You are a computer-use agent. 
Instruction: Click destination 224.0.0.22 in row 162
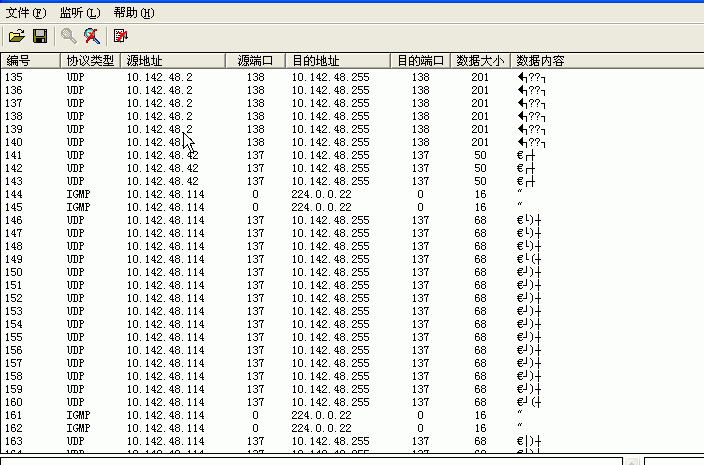(x=321, y=429)
